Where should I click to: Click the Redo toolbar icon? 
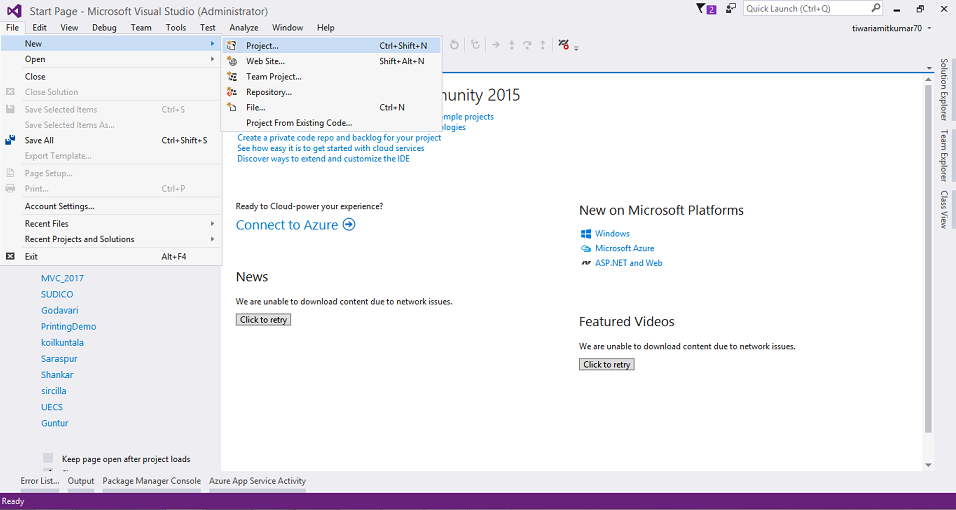click(x=475, y=45)
